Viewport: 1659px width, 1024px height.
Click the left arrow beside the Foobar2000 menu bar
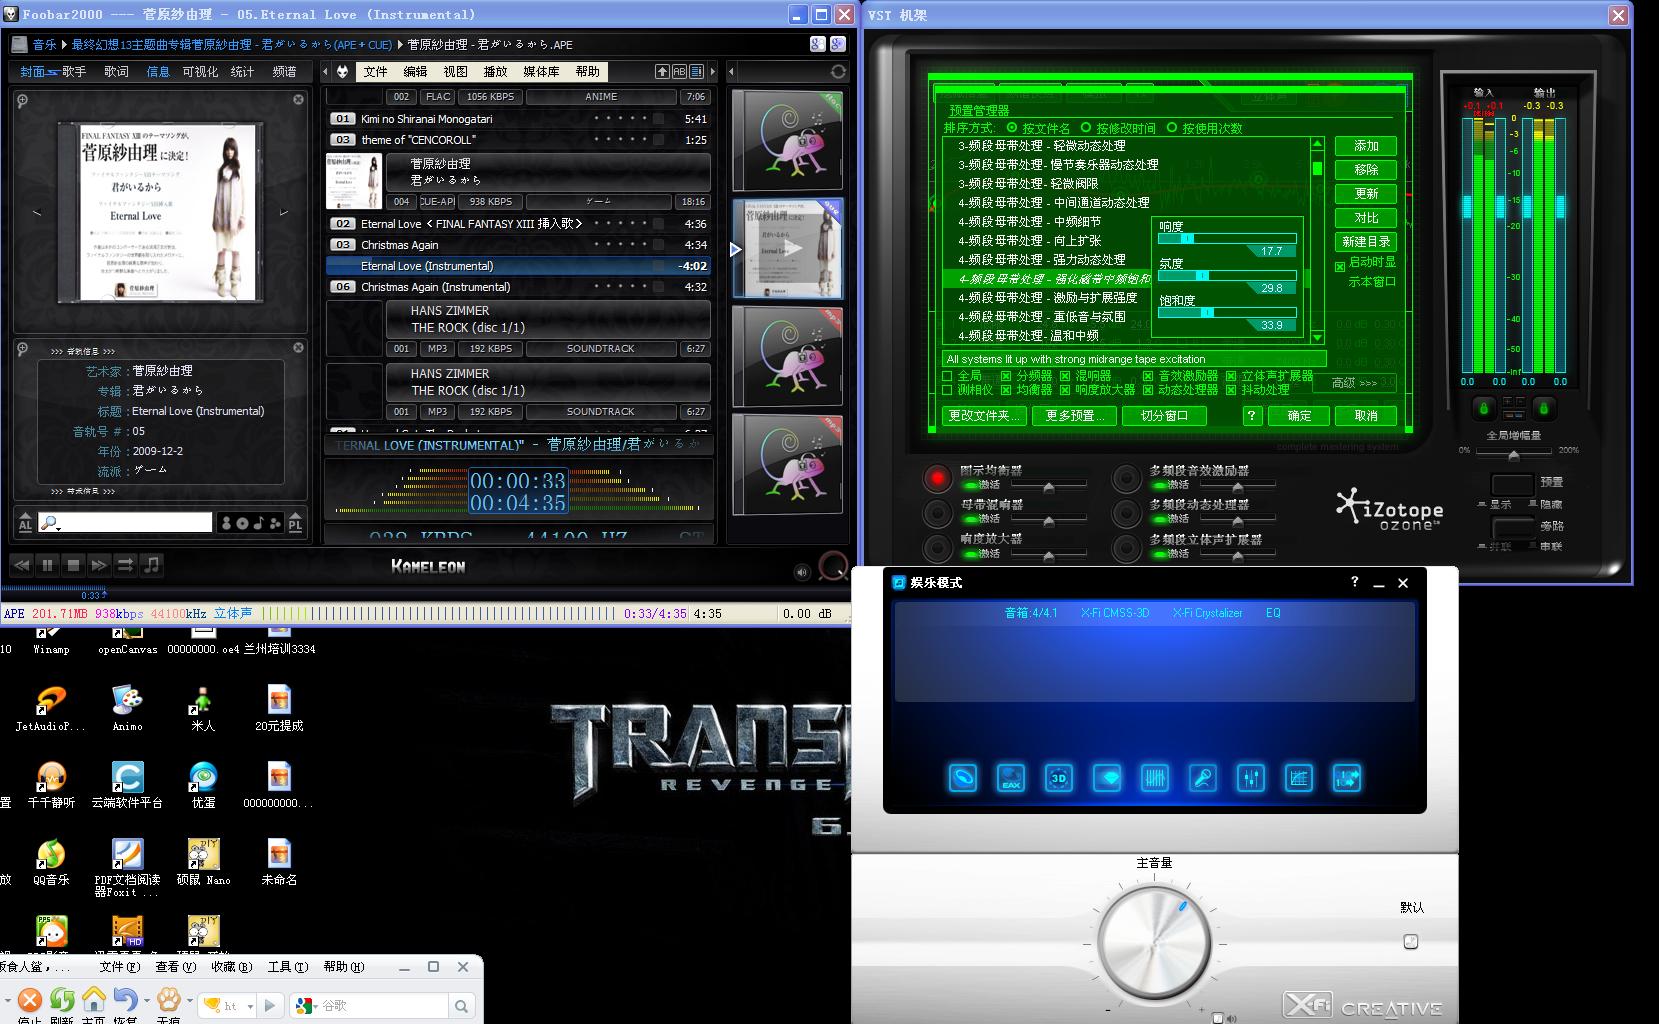pyautogui.click(x=326, y=71)
